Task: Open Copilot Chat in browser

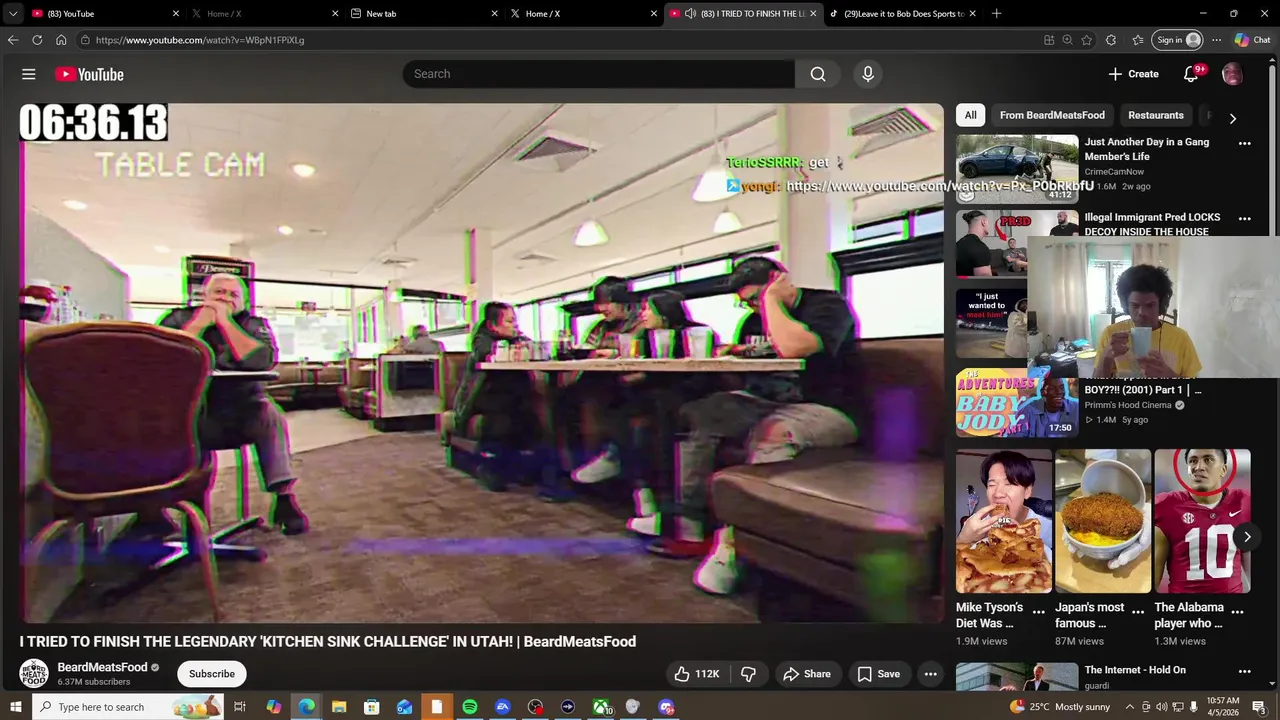Action: click(x=1252, y=40)
